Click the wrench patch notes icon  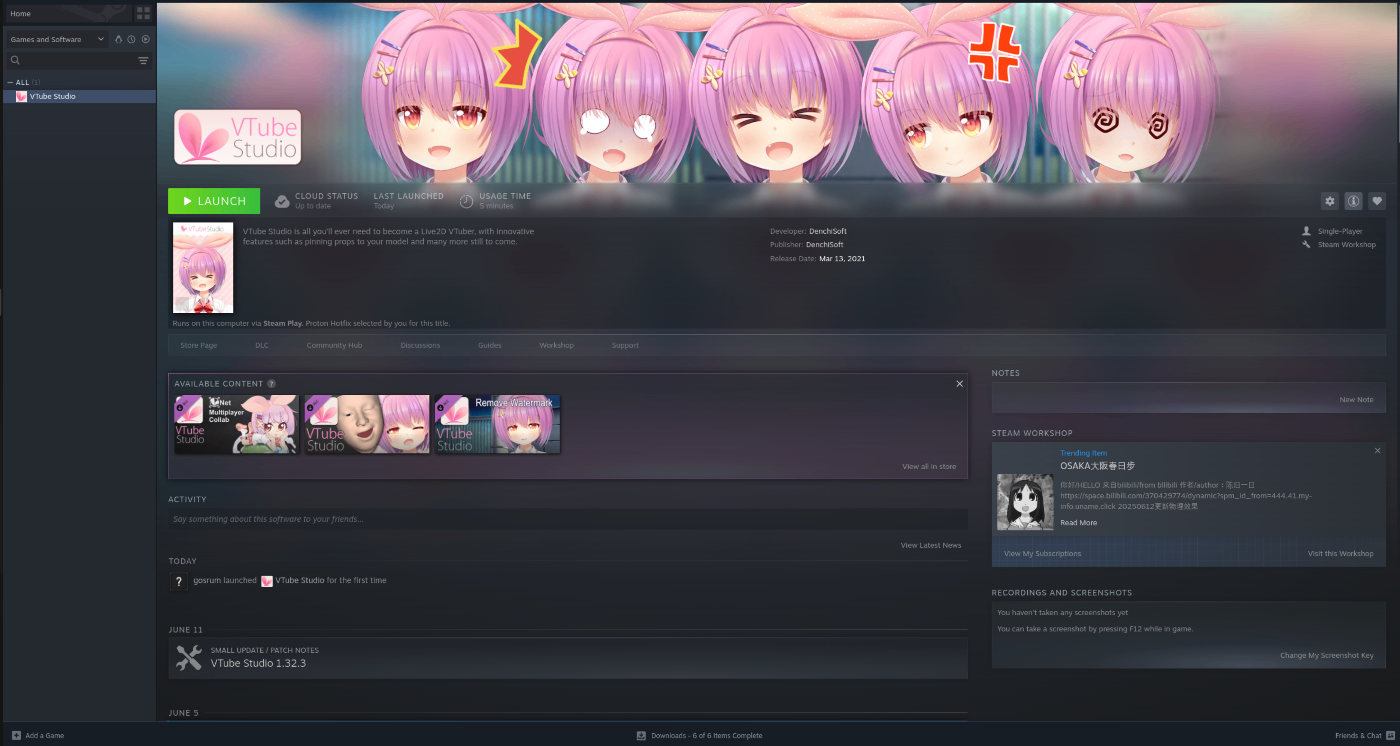point(189,657)
